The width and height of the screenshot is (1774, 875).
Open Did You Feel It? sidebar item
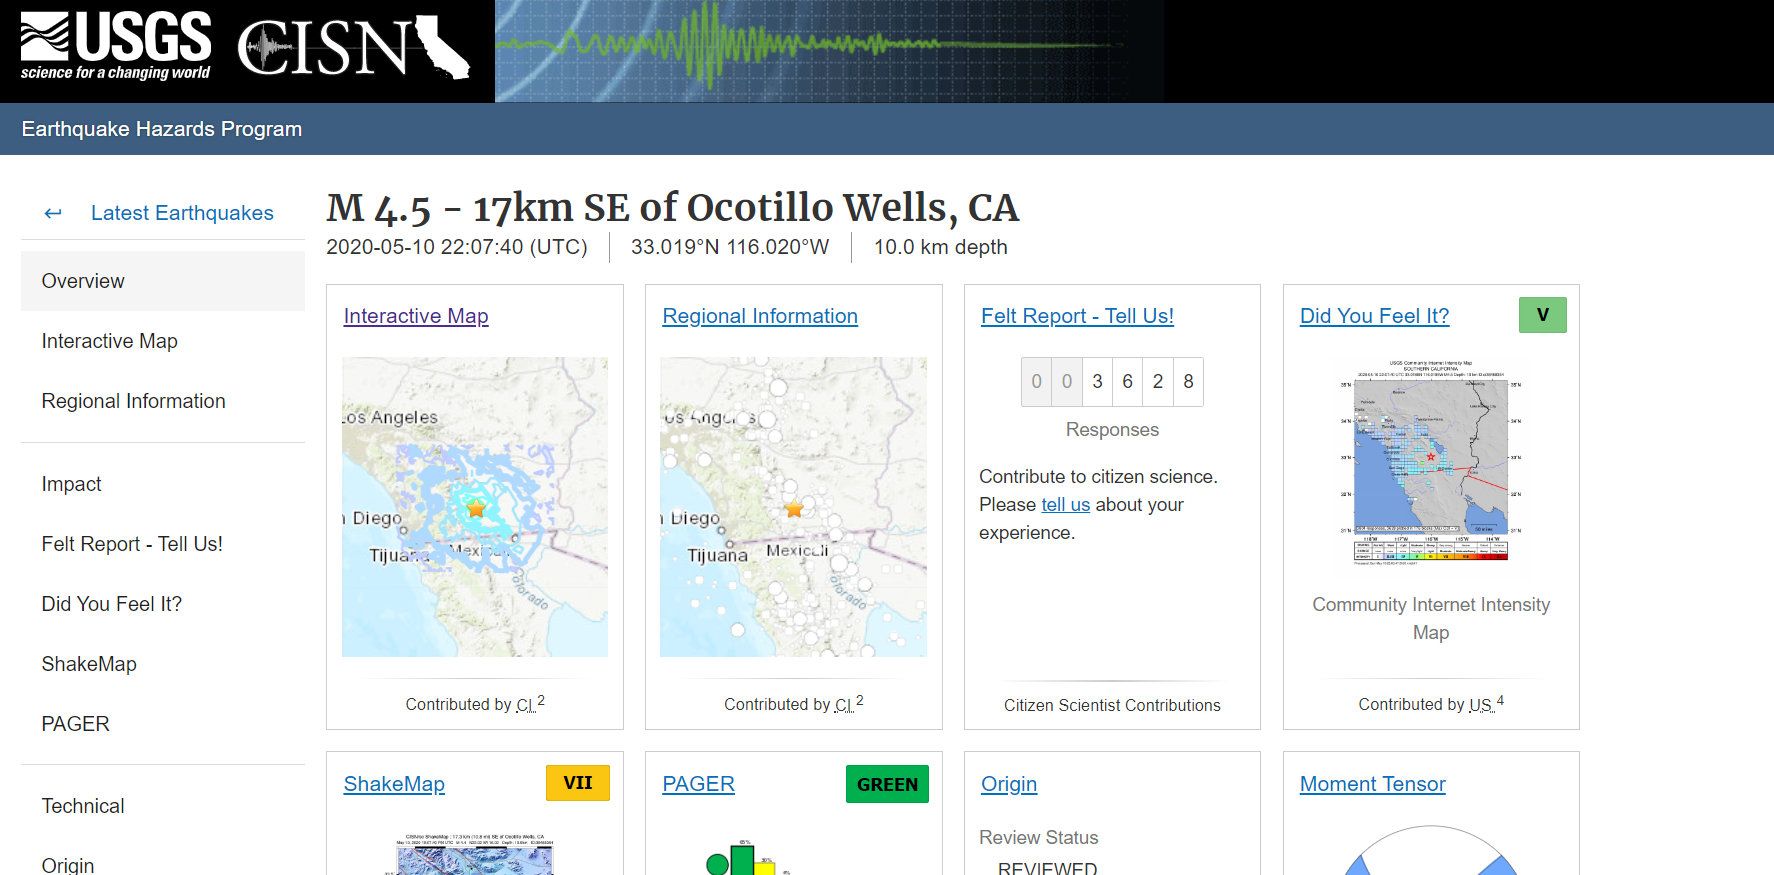111,604
